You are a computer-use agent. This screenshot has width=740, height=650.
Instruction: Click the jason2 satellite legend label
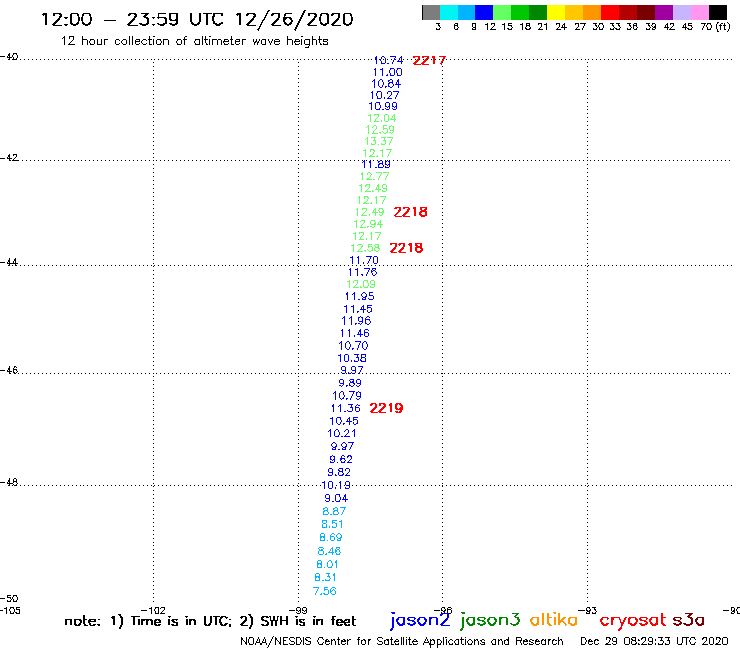click(420, 620)
